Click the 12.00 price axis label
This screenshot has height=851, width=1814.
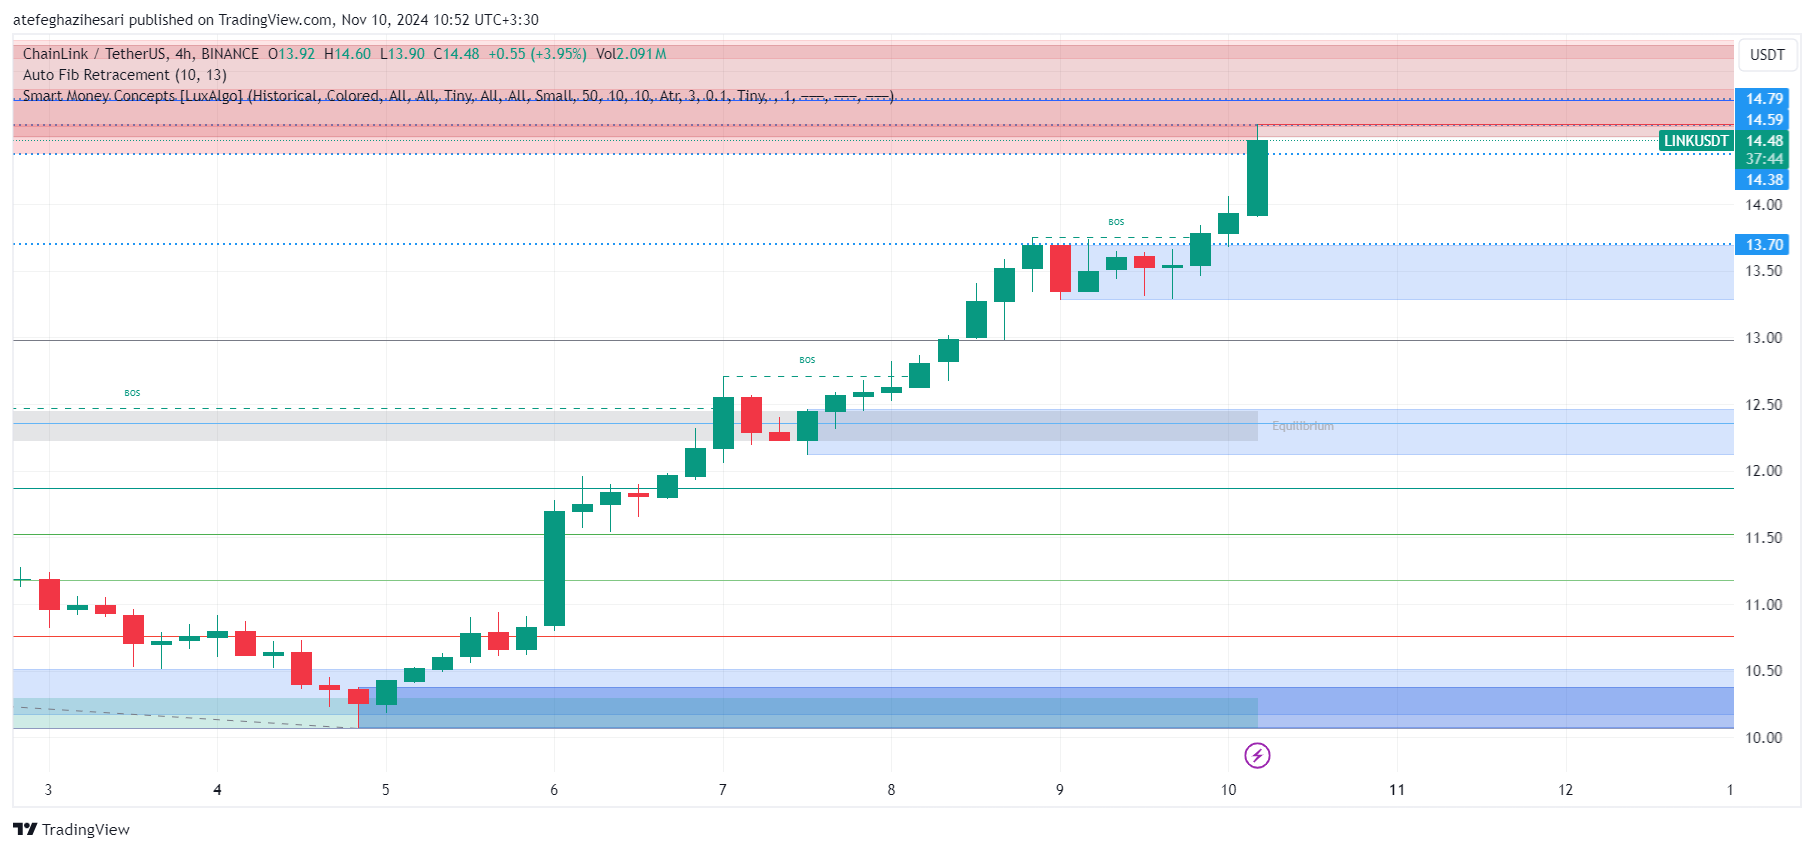1764,471
